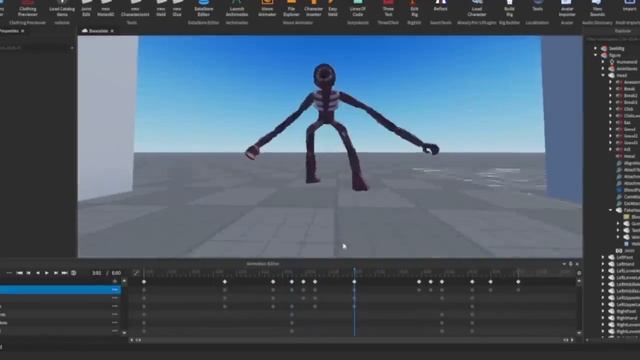Open the Moon Animator plugin
The image size is (640, 360).
point(267,9)
